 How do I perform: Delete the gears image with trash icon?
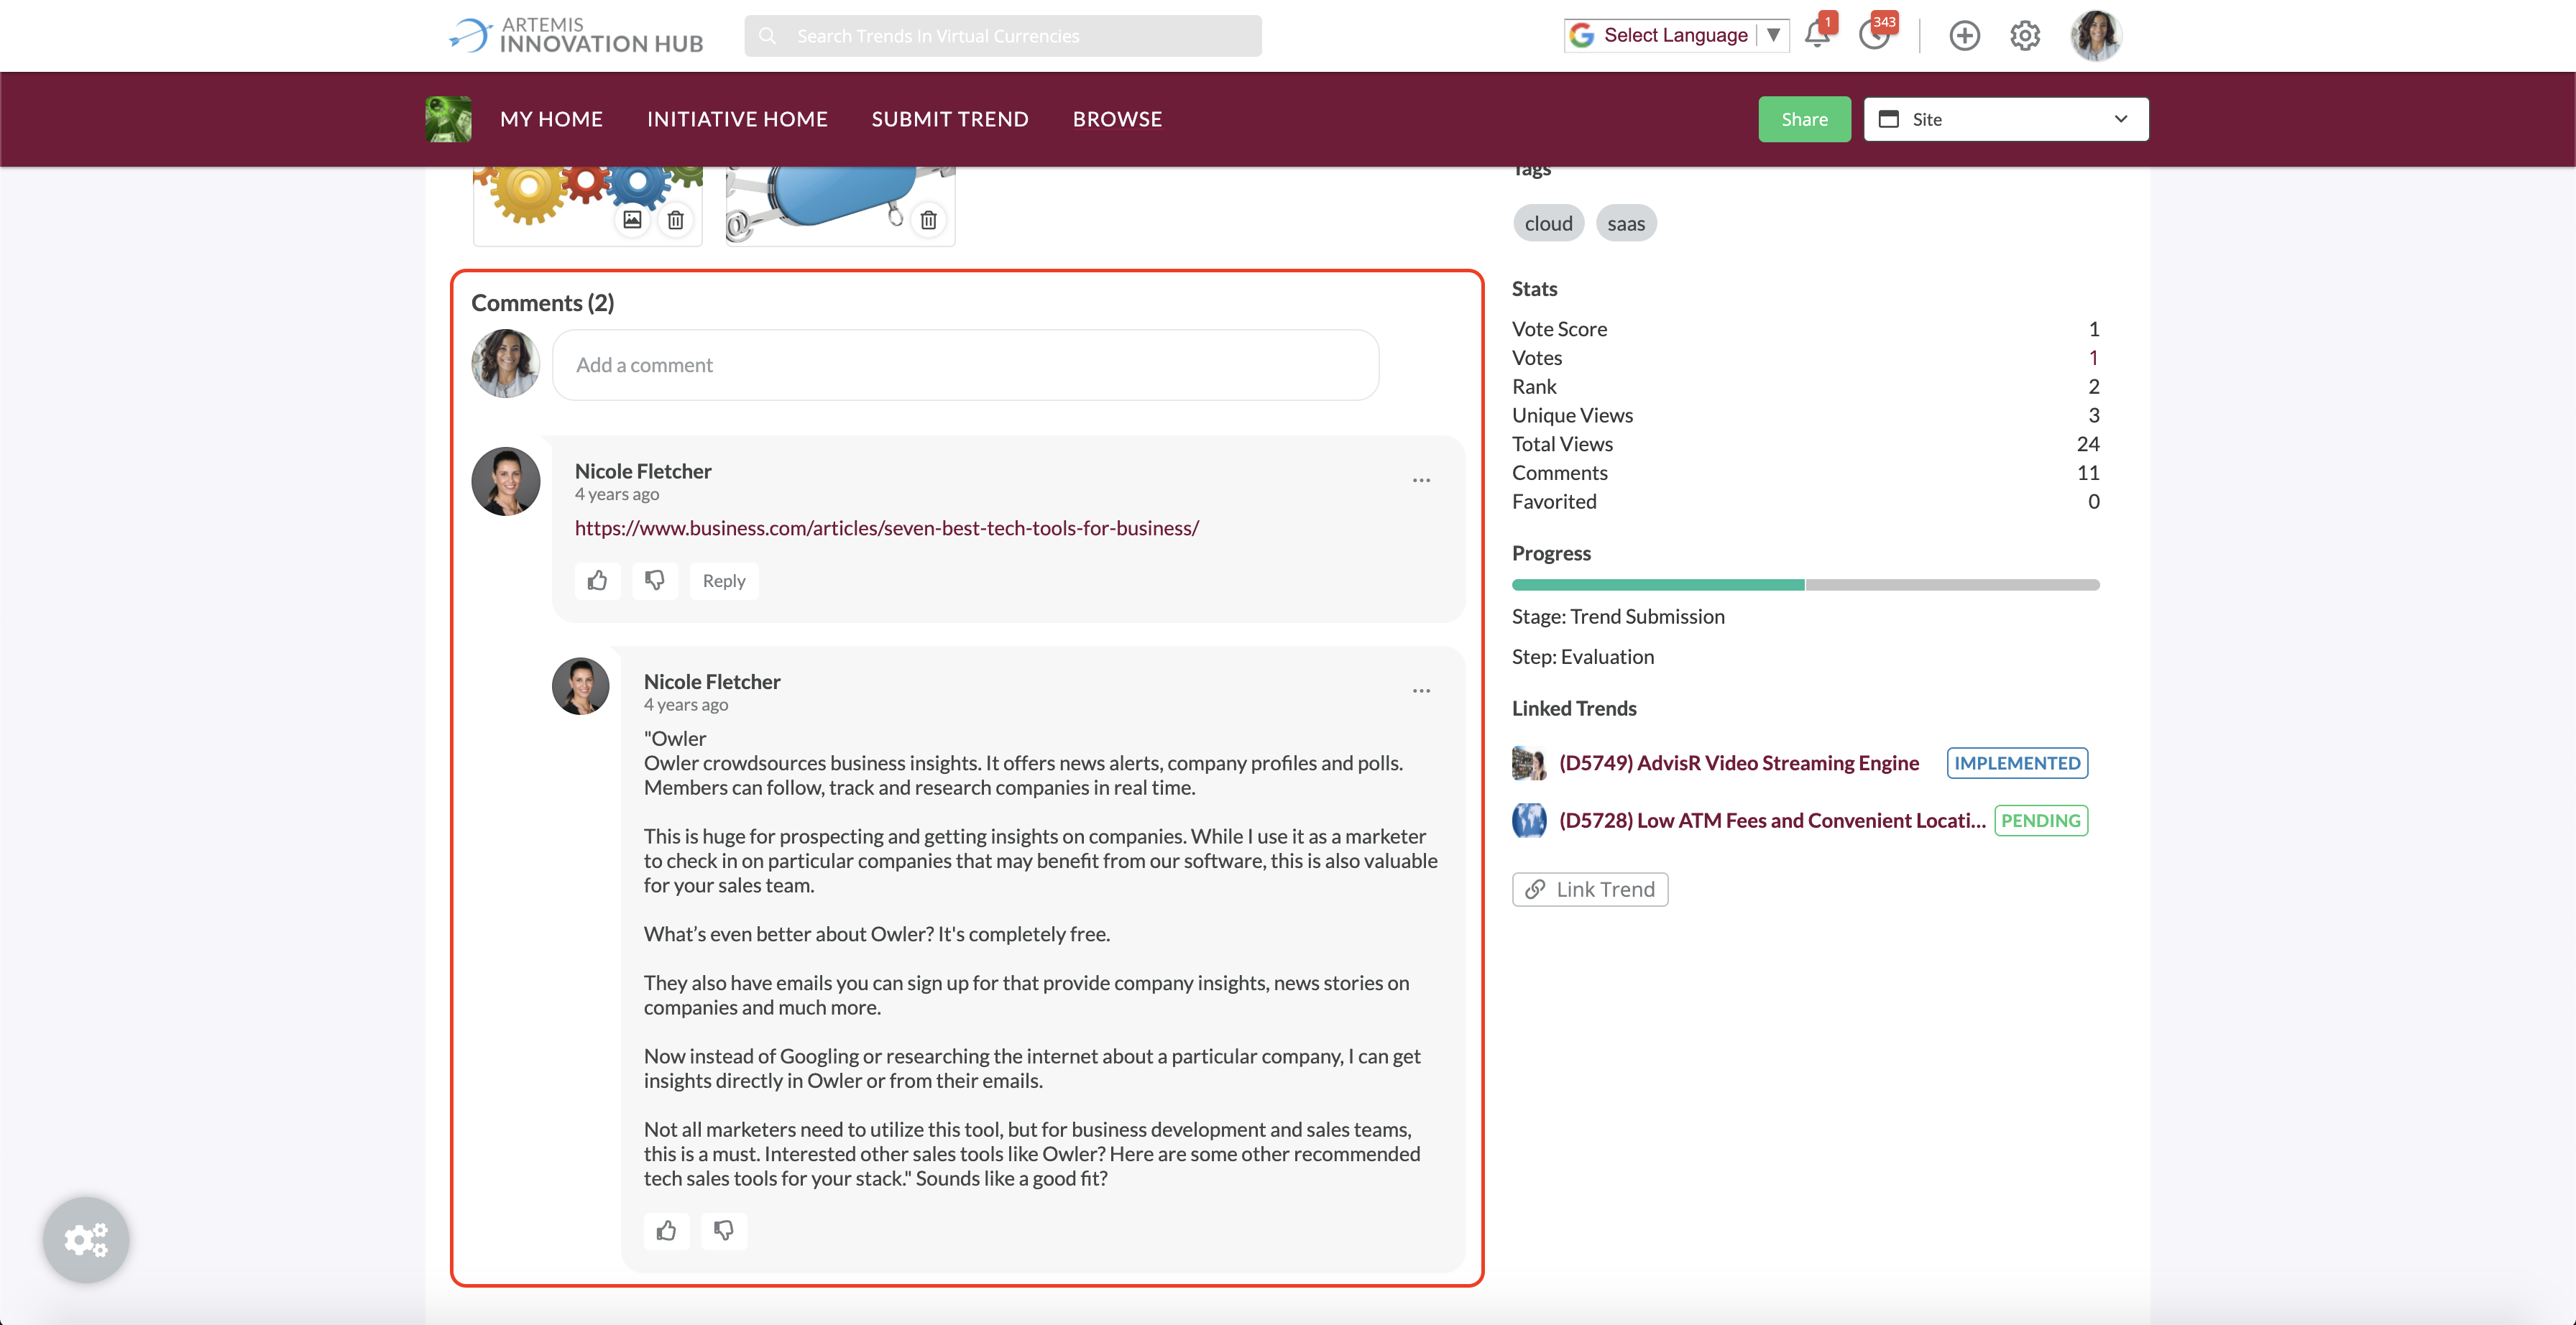click(x=676, y=219)
